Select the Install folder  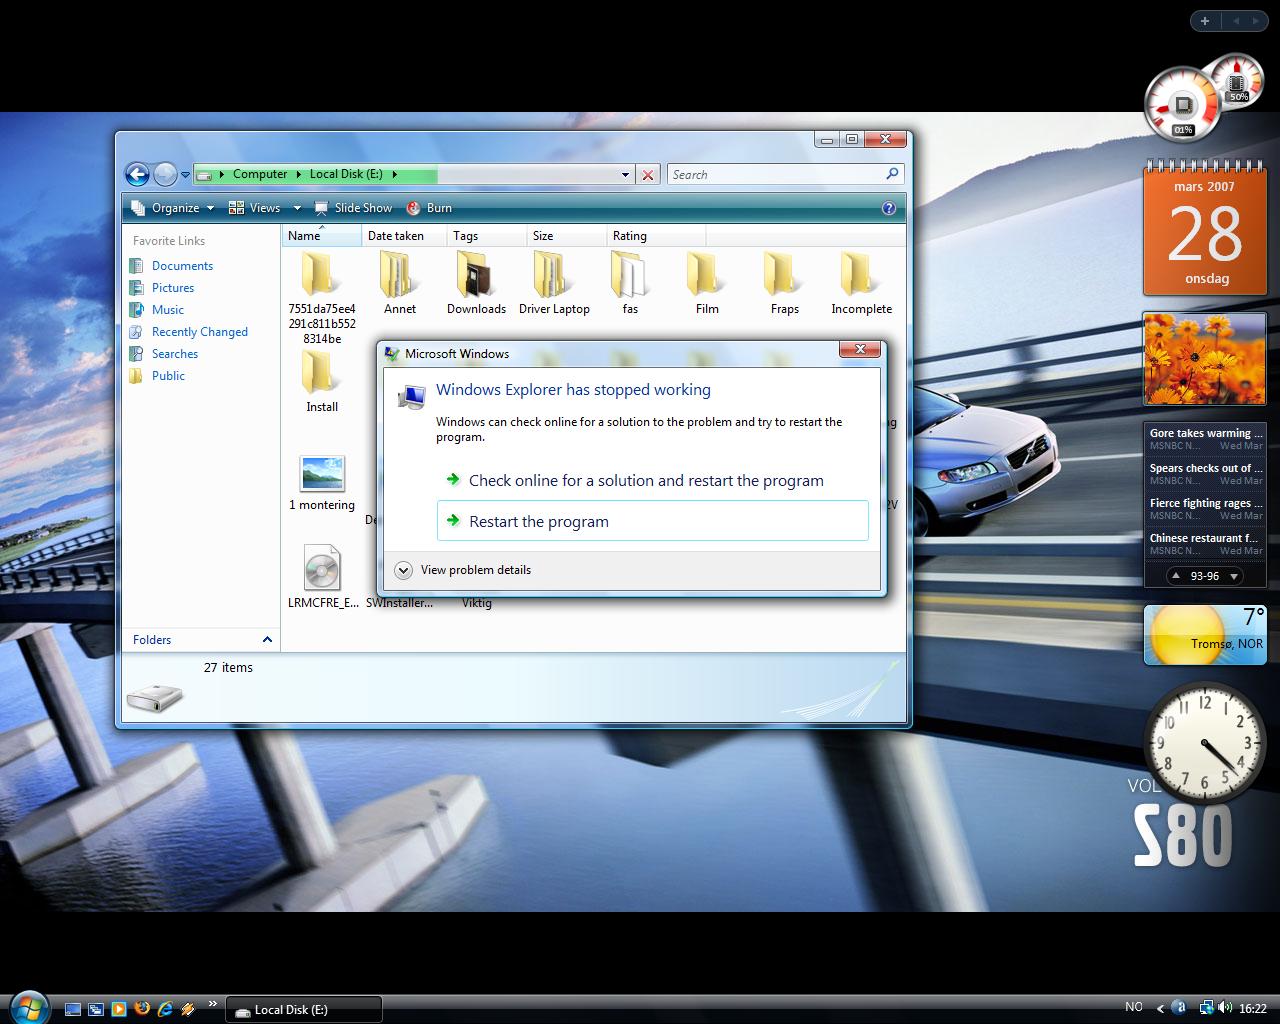coord(322,381)
